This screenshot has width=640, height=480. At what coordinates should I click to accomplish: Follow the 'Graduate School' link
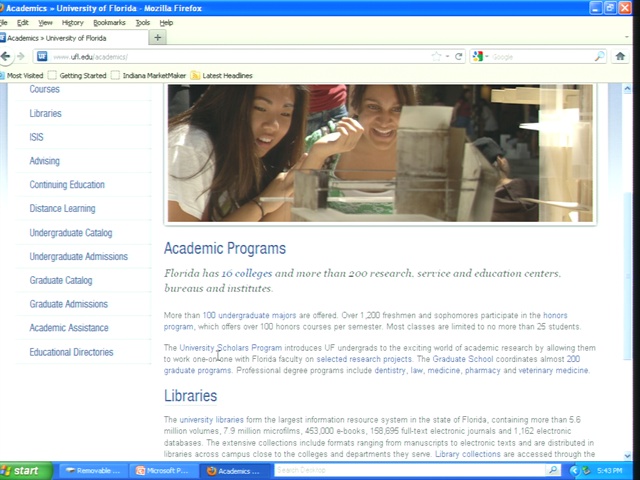coord(463,359)
